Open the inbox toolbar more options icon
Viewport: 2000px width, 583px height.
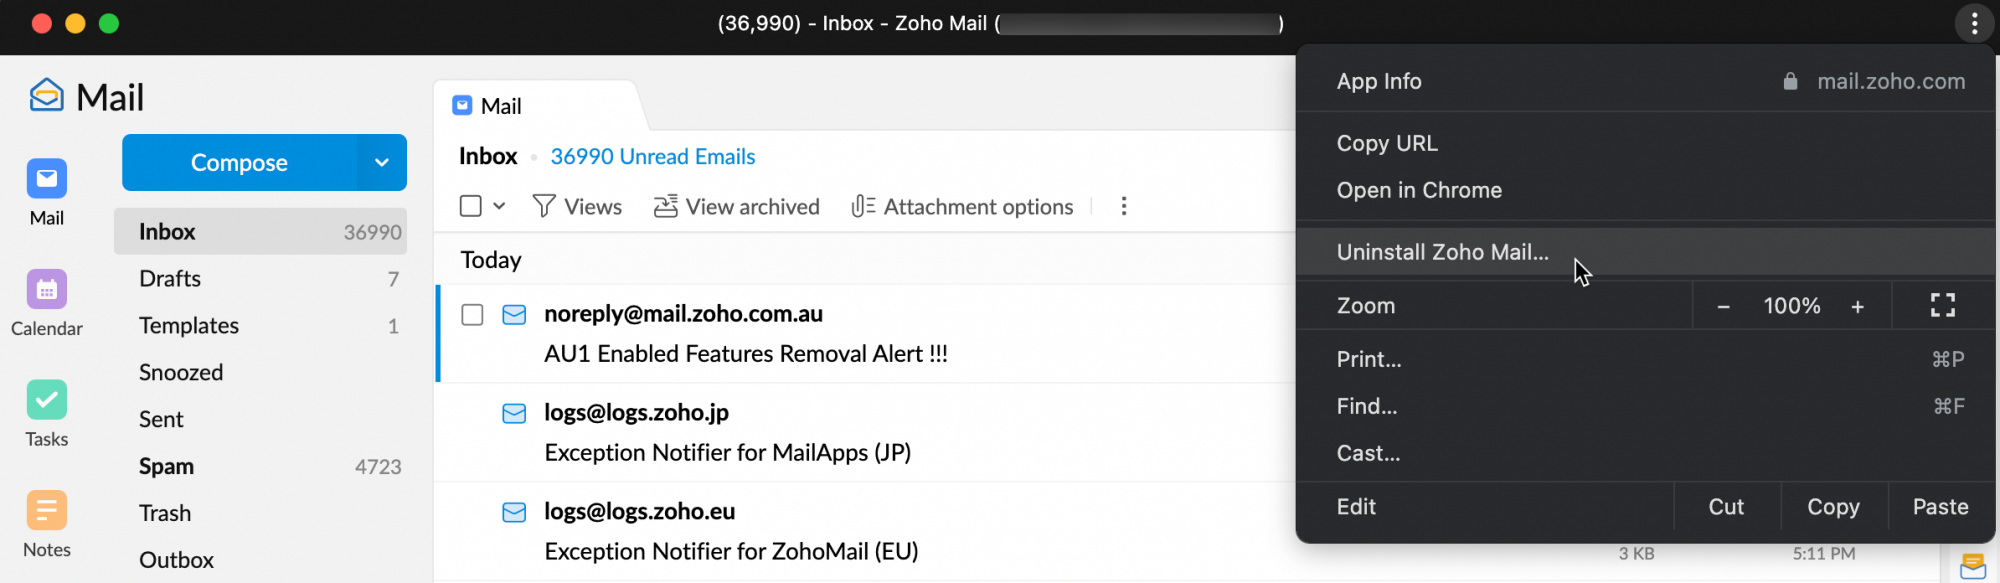1124,206
